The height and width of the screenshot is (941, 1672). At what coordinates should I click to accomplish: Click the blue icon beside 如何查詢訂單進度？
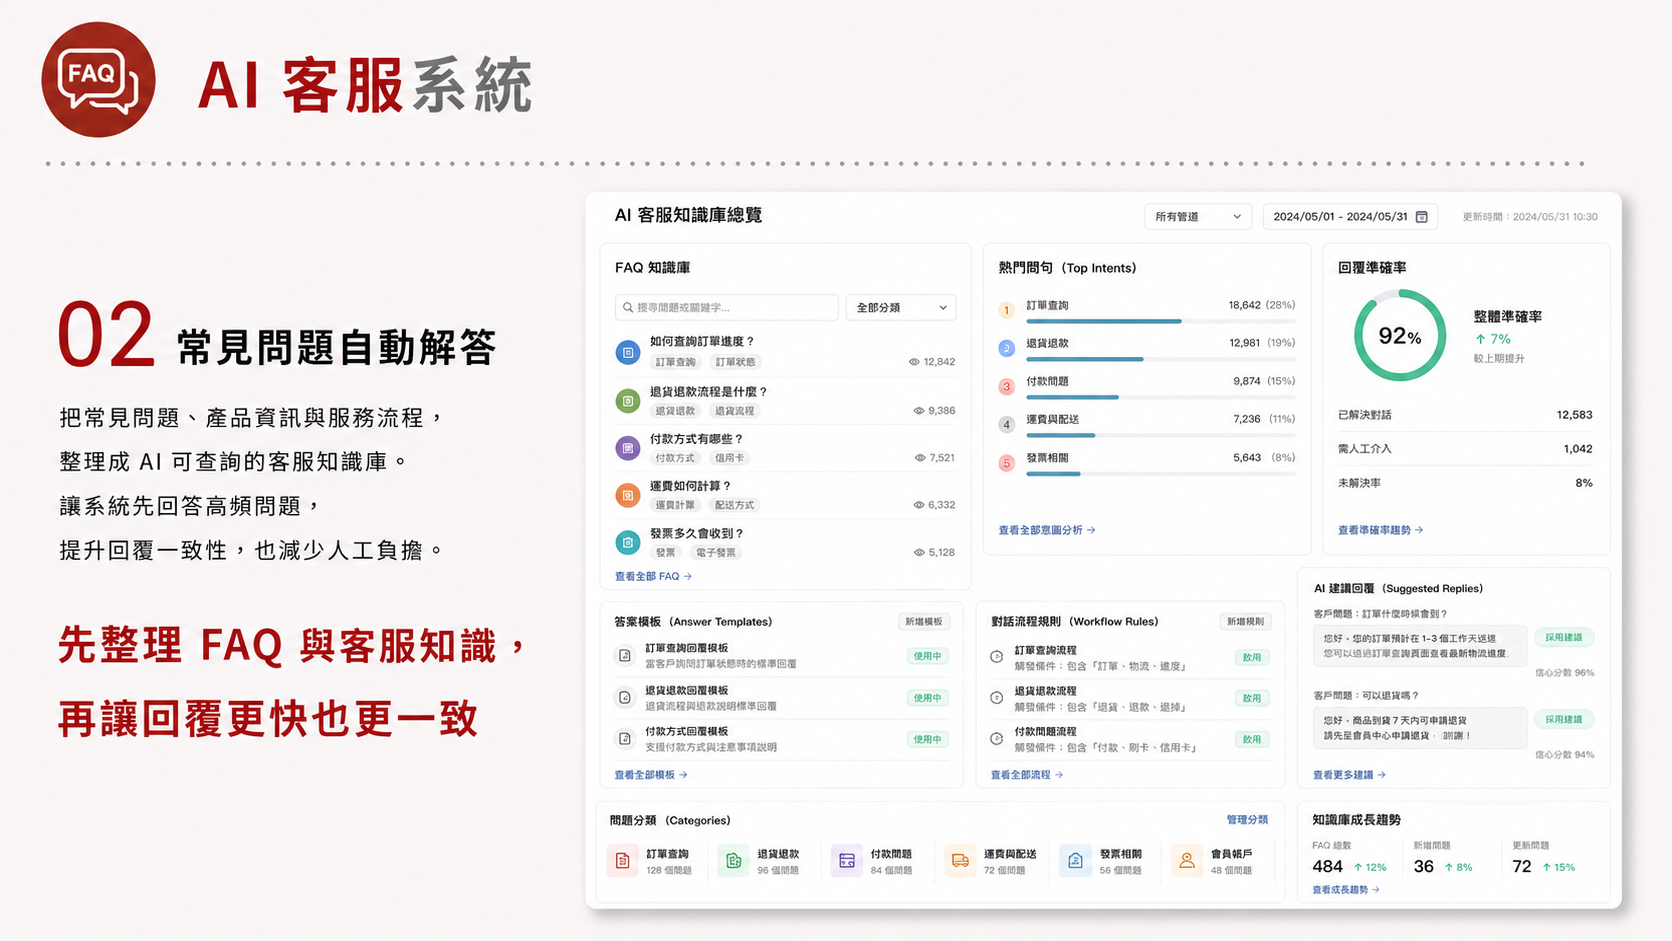628,352
